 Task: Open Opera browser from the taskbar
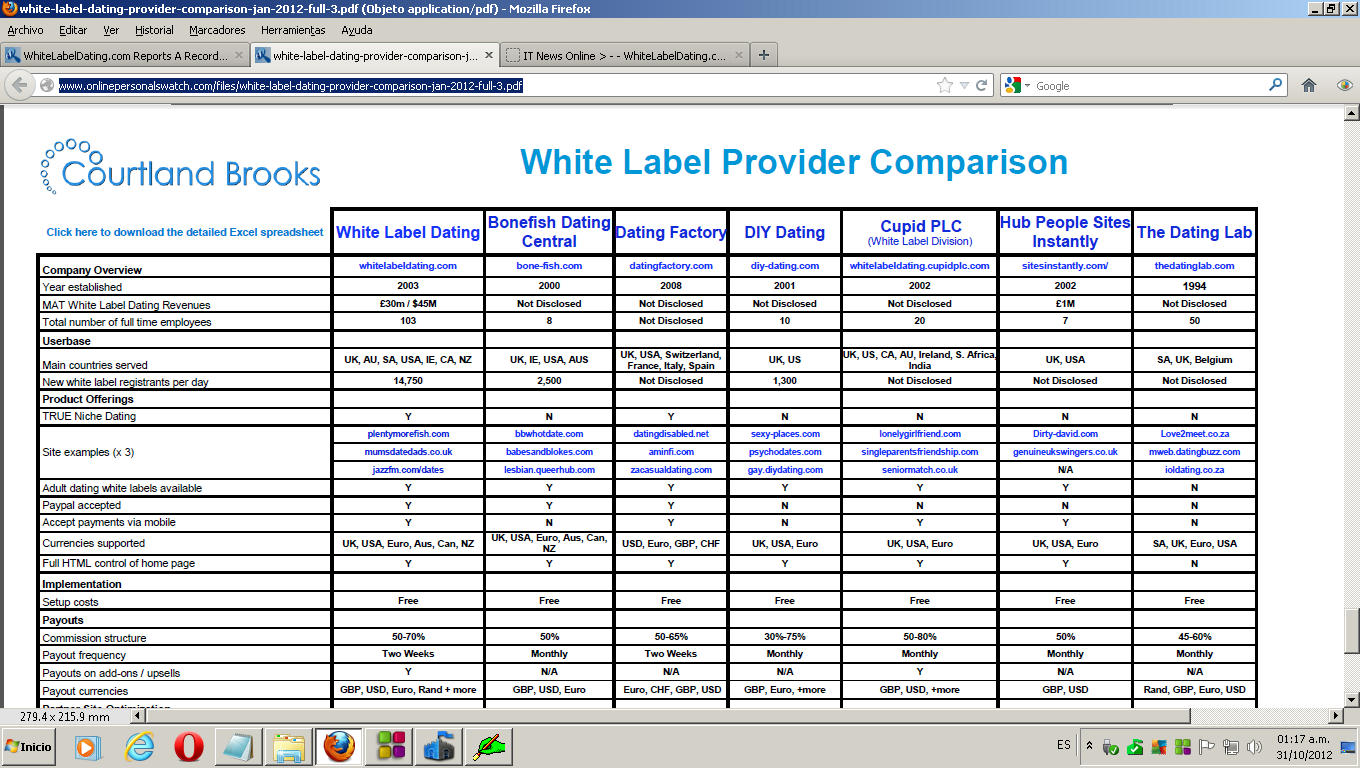click(189, 746)
